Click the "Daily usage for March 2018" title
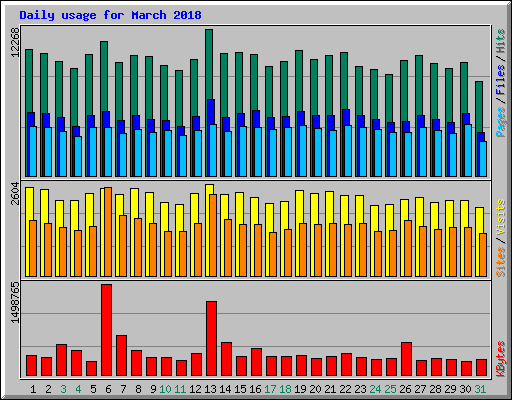This screenshot has height=400, width=512. click(x=110, y=15)
